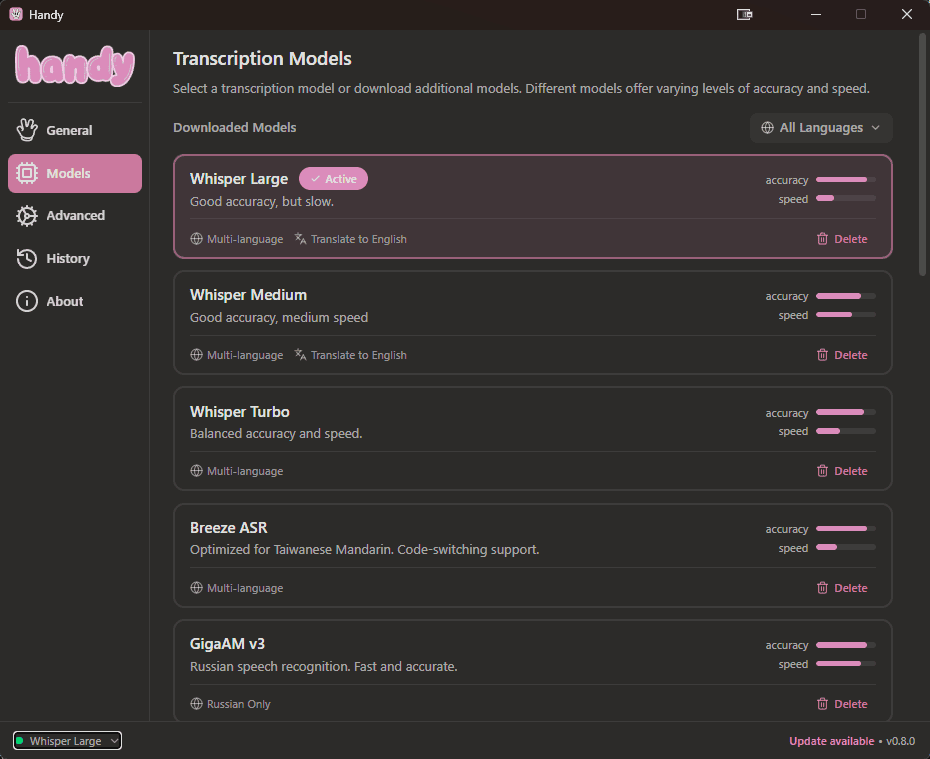The height and width of the screenshot is (759, 930).
Task: Click the Handy logo in the sidebar
Action: [75, 66]
